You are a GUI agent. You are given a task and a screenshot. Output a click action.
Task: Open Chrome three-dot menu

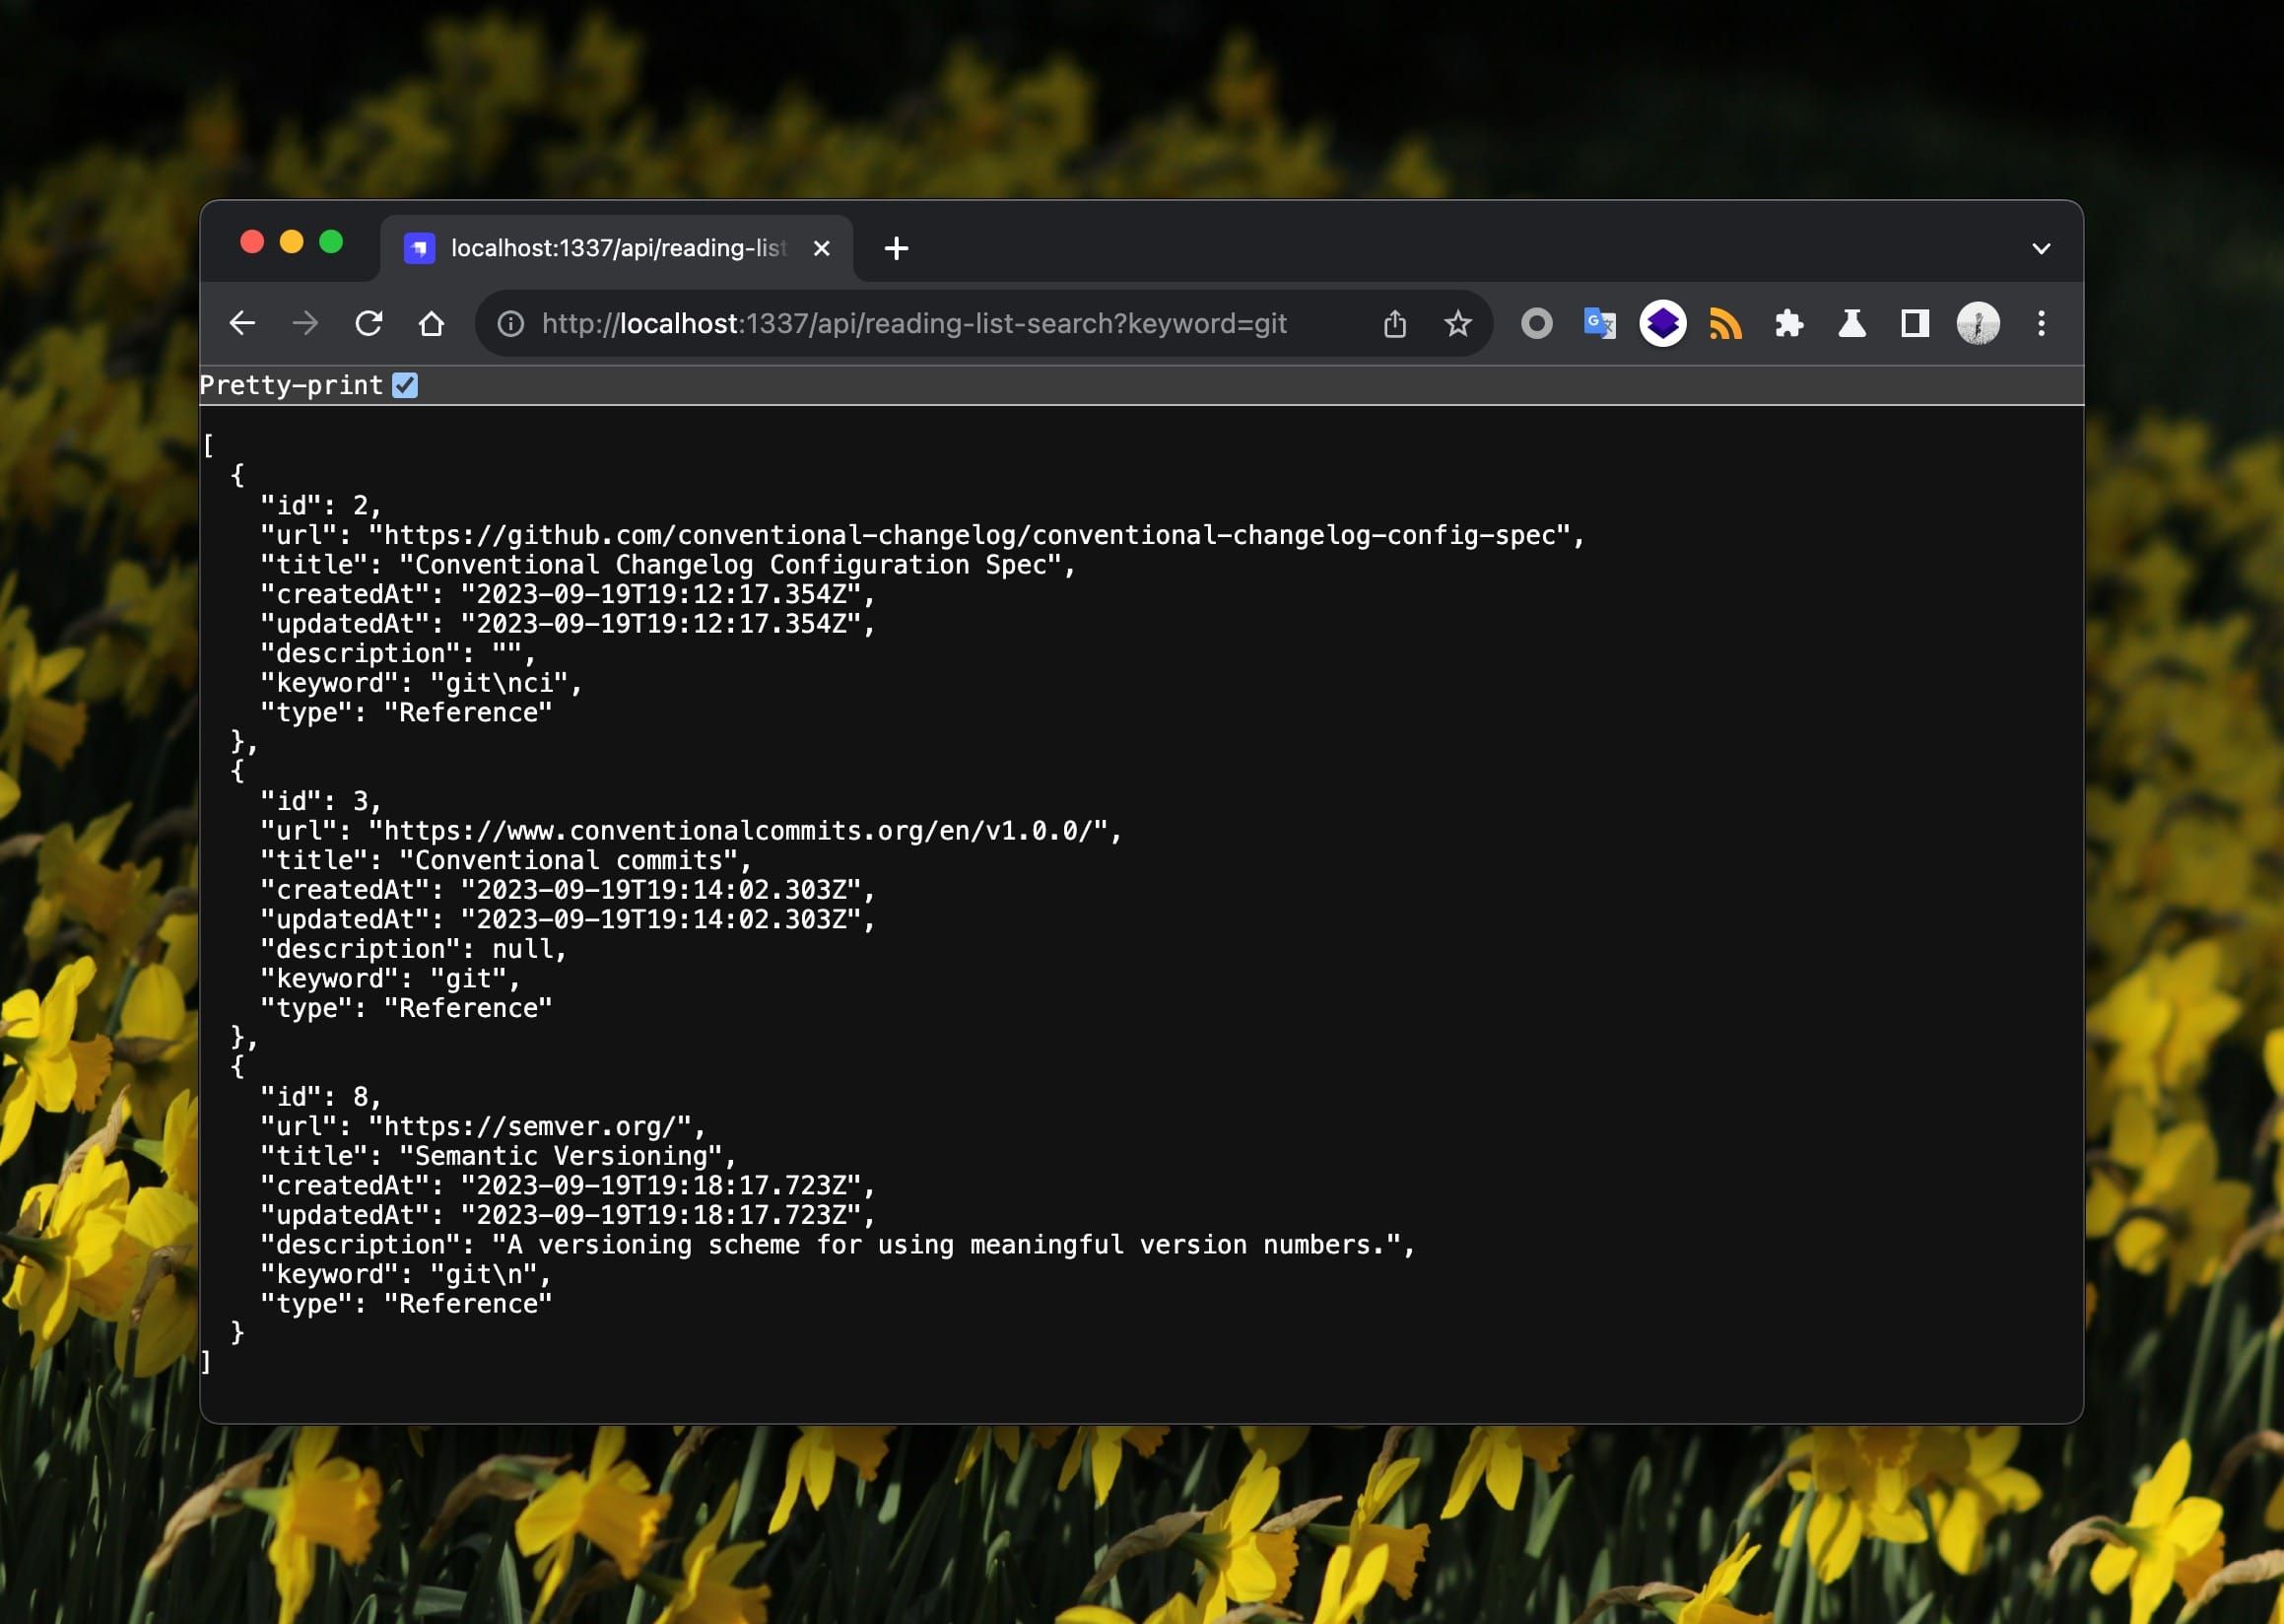(x=2041, y=324)
